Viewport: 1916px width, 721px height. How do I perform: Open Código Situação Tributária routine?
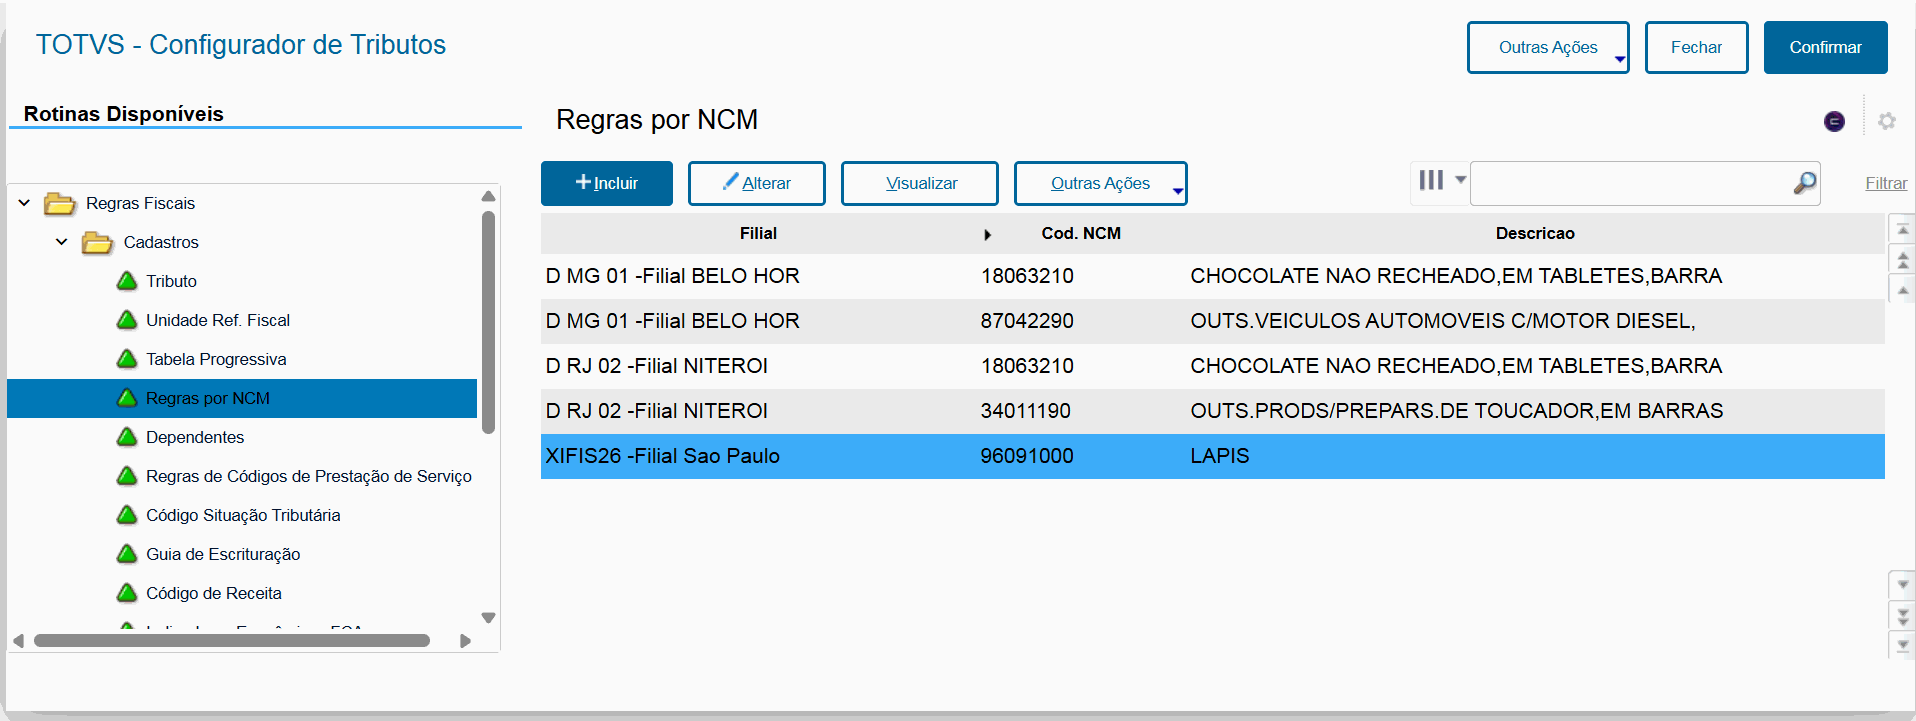tap(243, 515)
